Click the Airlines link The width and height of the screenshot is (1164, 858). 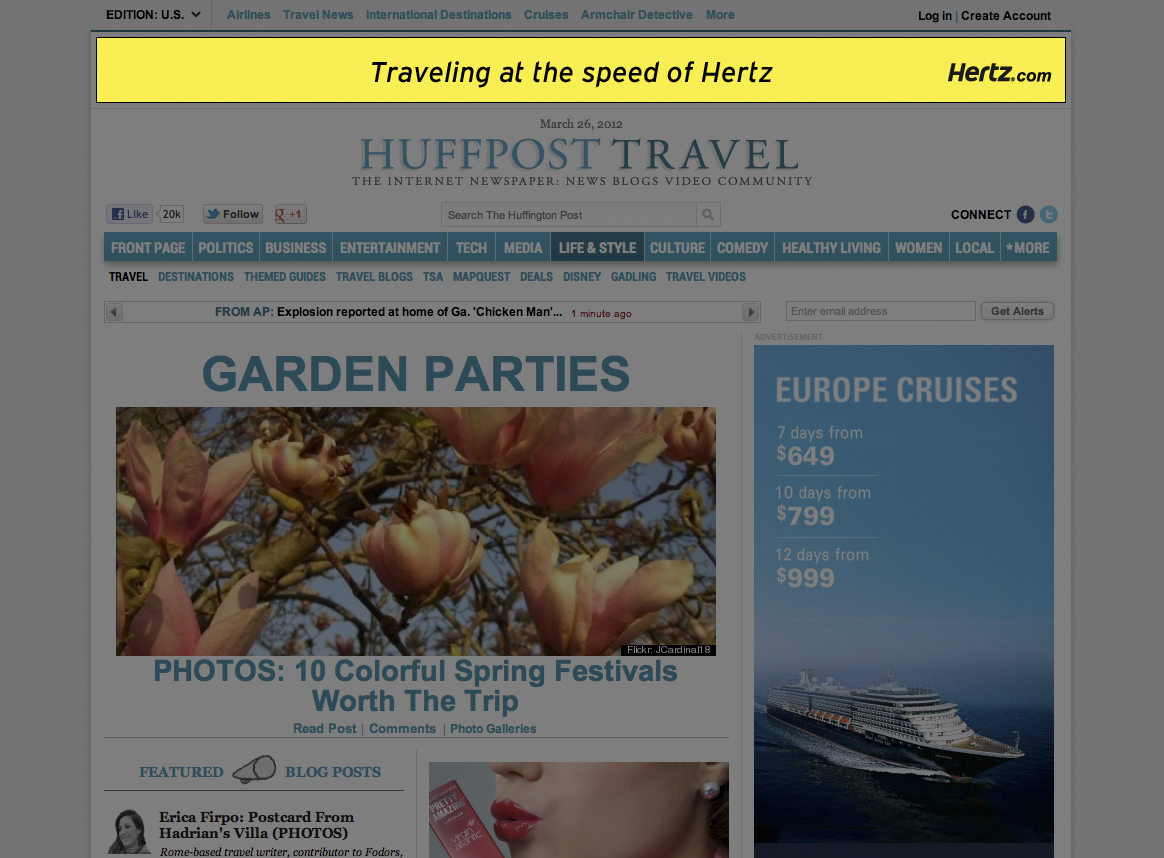249,15
